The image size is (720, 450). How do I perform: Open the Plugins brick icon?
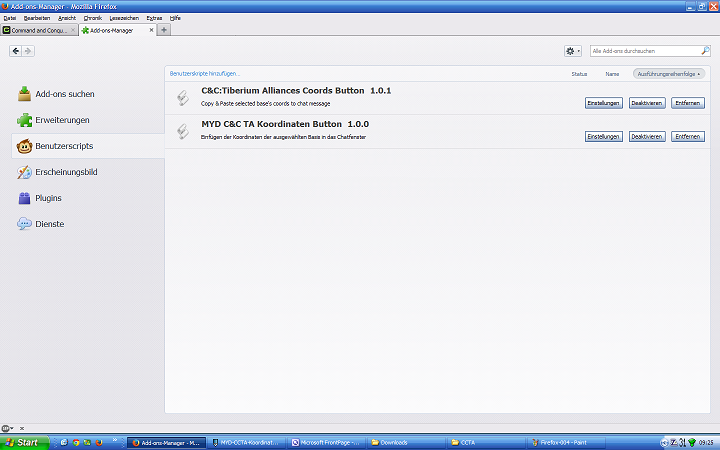[x=24, y=198]
